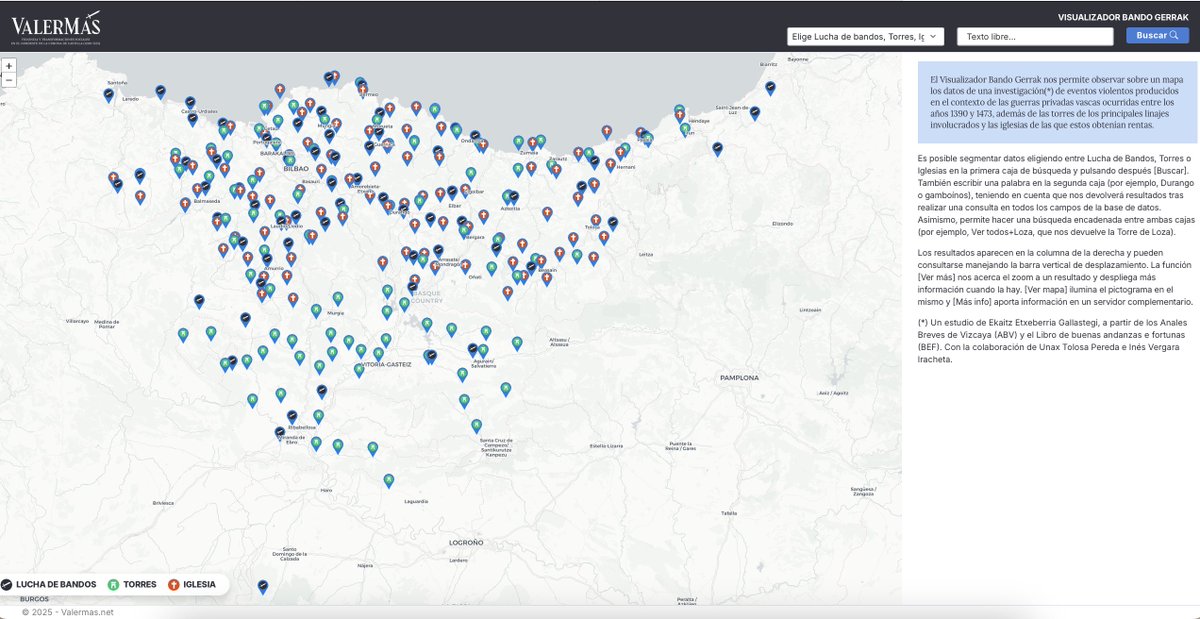Screen dimensions: 1200x619
Task: Select the Lucha de Bandos marker at Ribabellosa
Action: coord(292,416)
